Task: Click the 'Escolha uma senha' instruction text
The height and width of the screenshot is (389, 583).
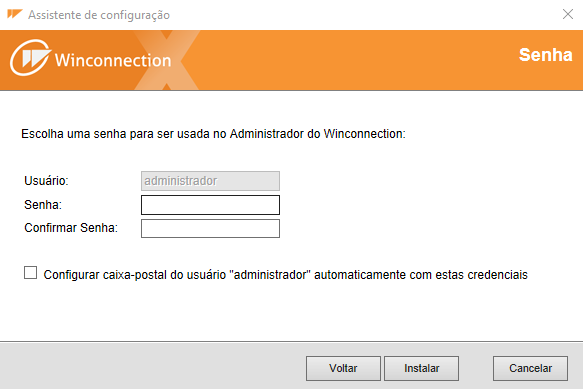Action: pyautogui.click(x=213, y=134)
